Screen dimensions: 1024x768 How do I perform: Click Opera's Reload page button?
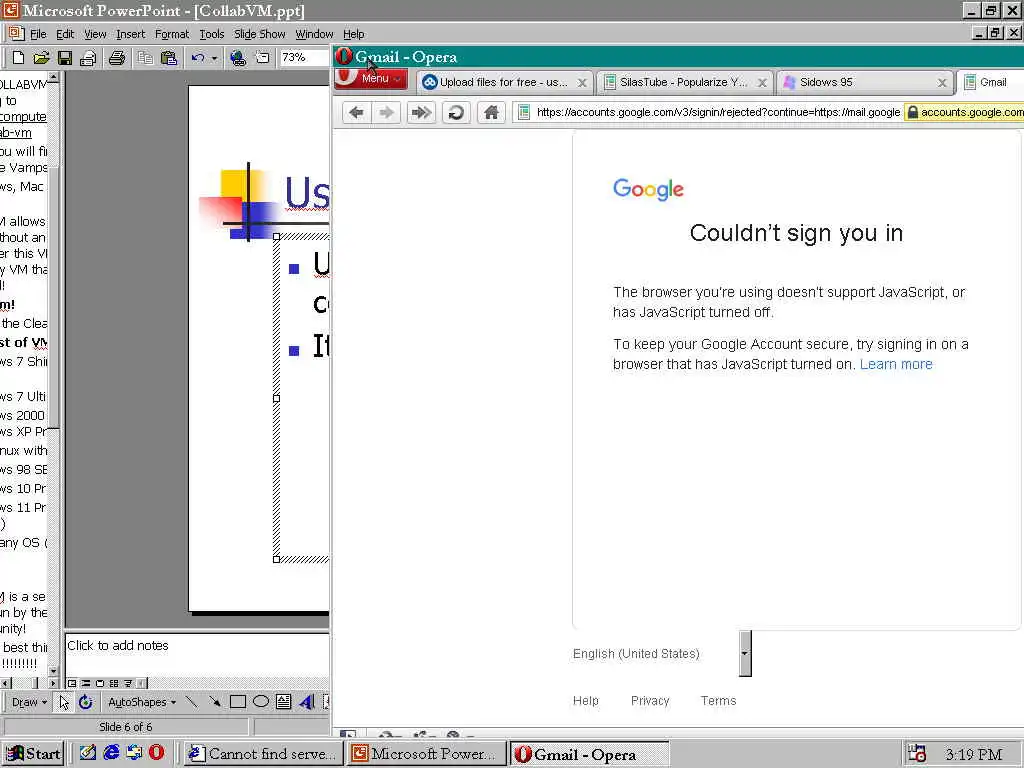point(456,112)
